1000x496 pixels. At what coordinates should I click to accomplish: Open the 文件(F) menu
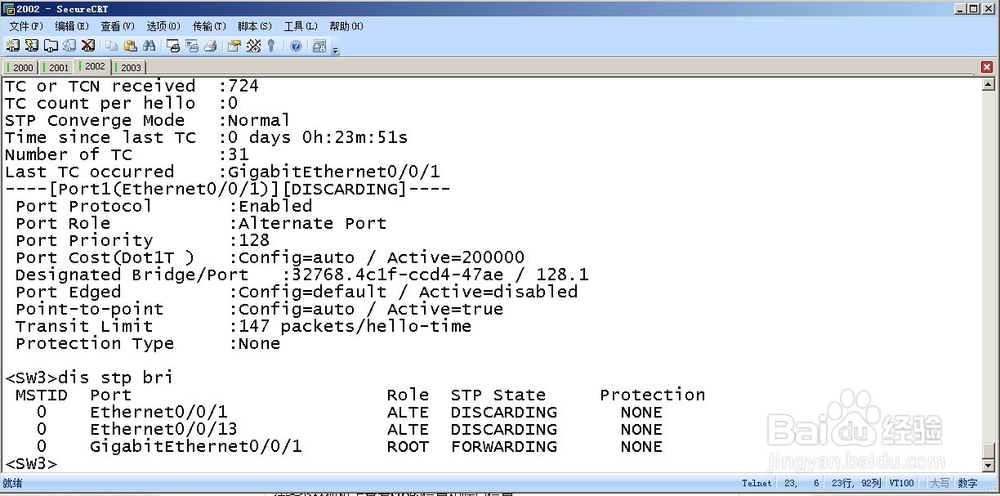(26, 26)
